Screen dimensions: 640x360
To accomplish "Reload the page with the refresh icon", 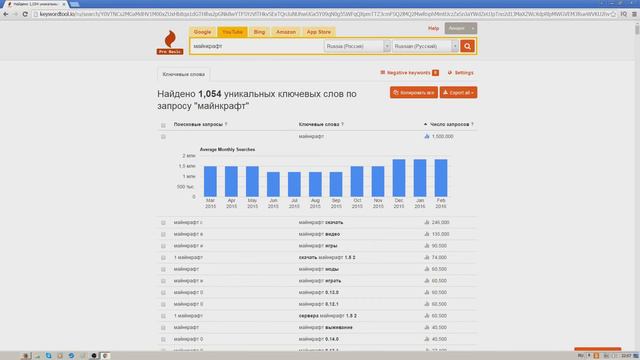I will pos(25,14).
